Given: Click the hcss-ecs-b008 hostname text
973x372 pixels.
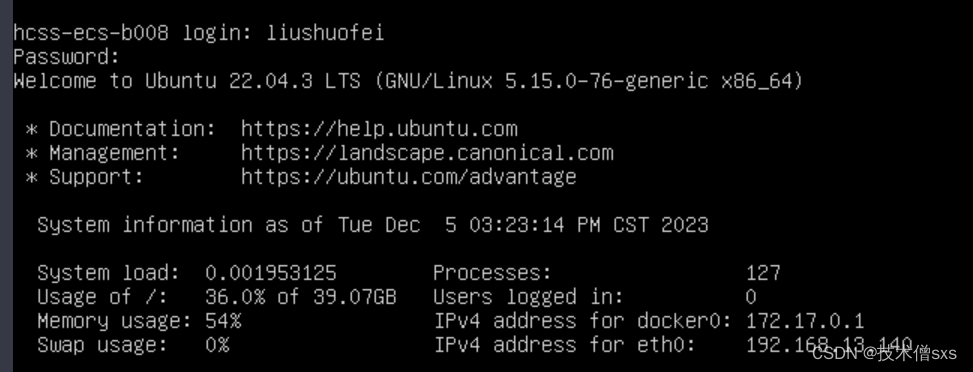Looking at the screenshot, I should pyautogui.click(x=91, y=34).
